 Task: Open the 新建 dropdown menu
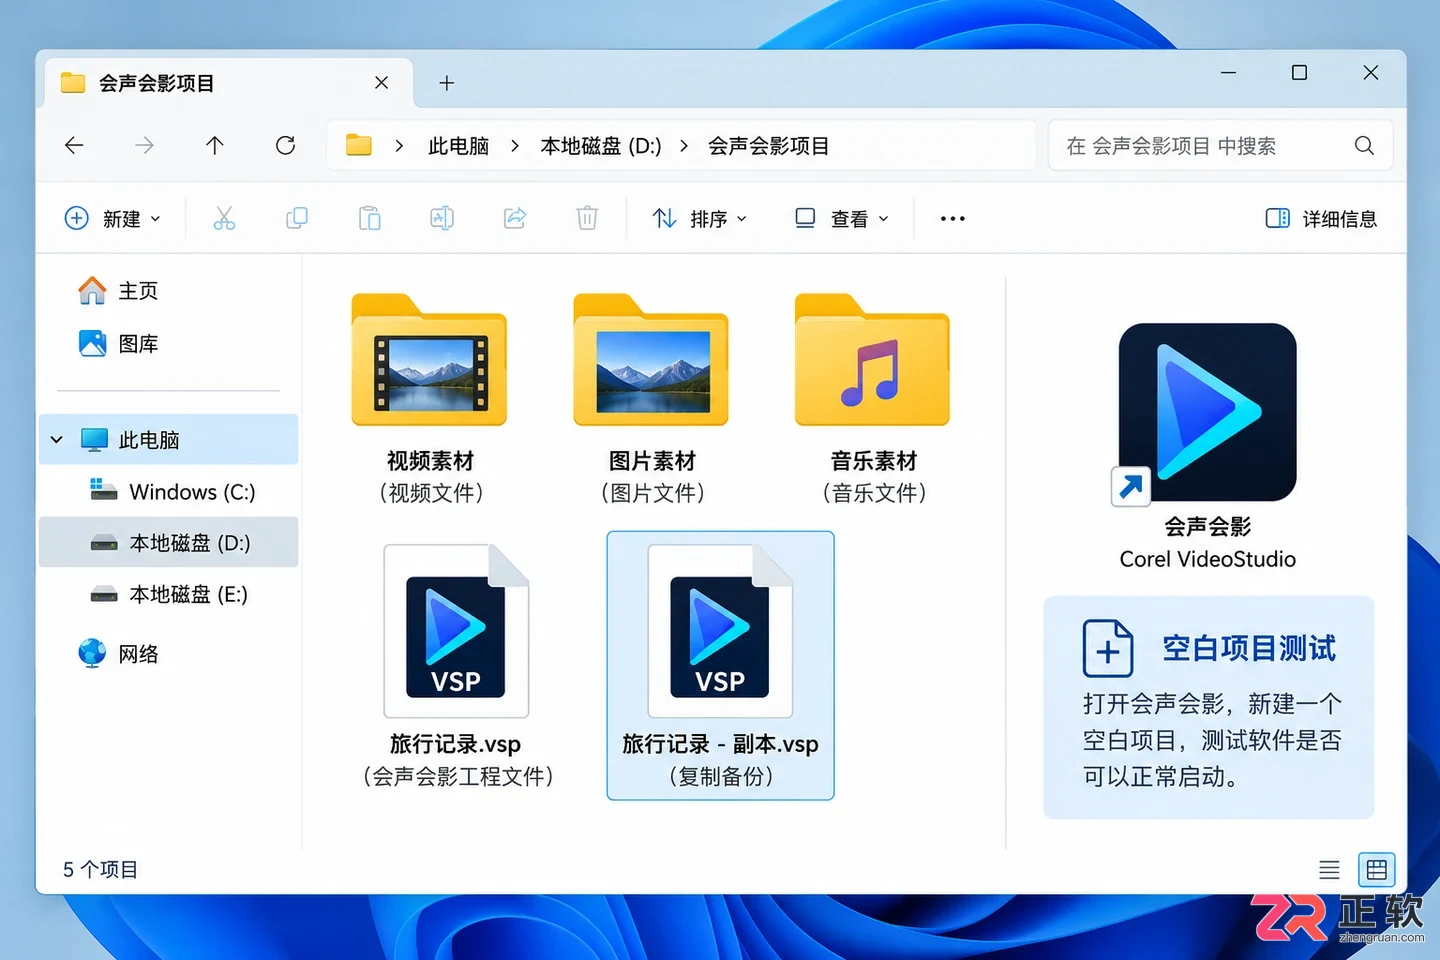tap(112, 218)
